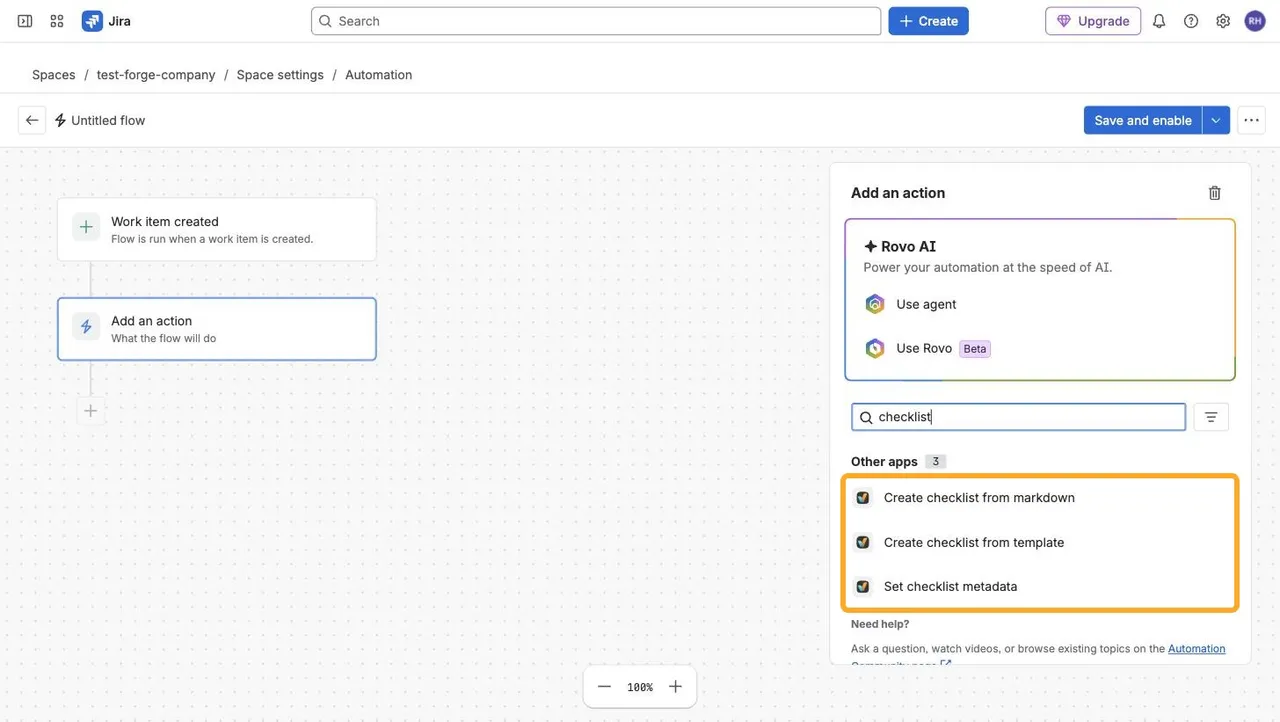This screenshot has height=722, width=1280.
Task: Delete the action using trash icon
Action: coord(1214,193)
